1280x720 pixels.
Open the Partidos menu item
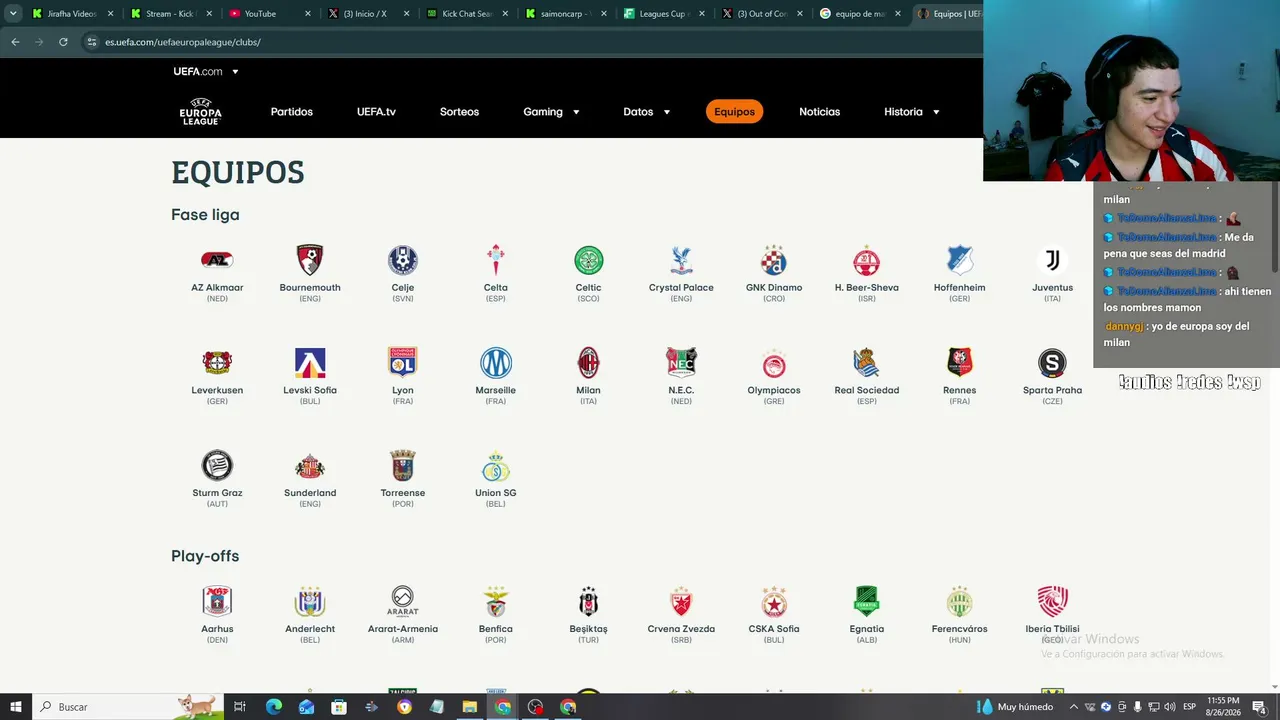click(x=292, y=112)
